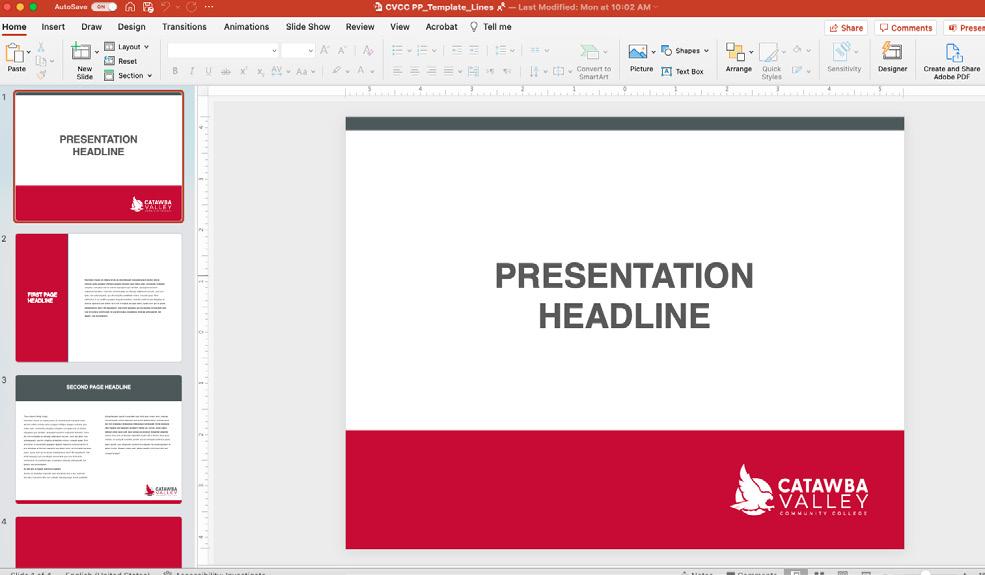Click the Quick Styles icon

click(x=769, y=52)
